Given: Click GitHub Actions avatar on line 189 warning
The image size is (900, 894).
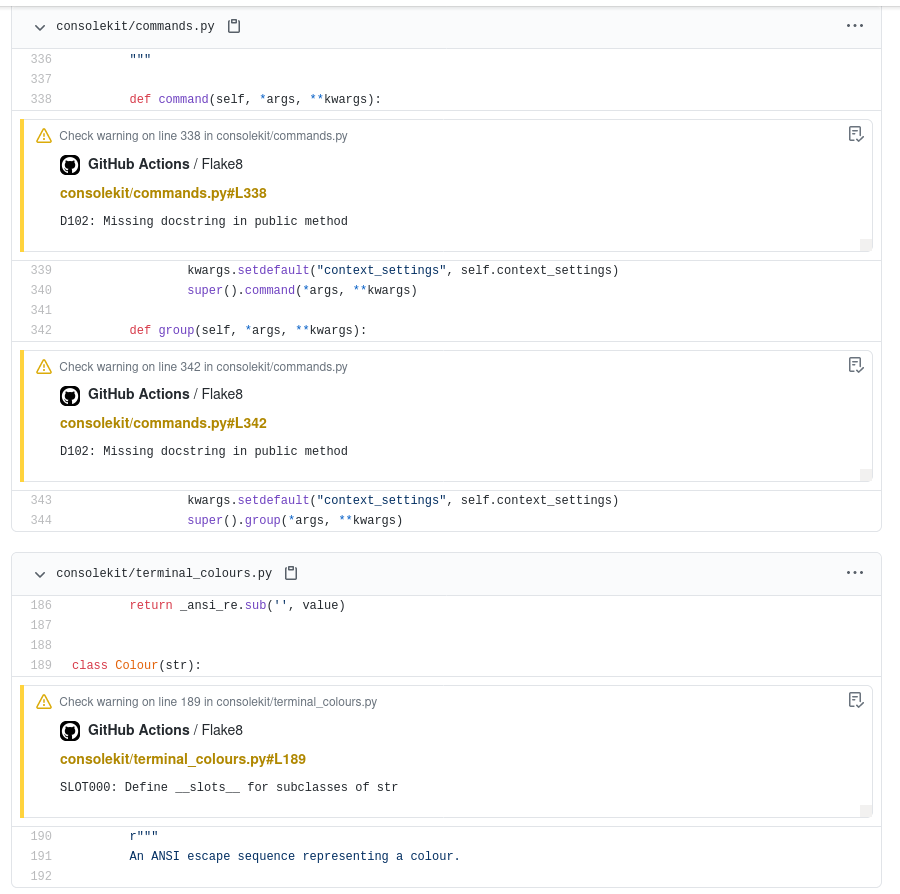Looking at the screenshot, I should tap(70, 731).
